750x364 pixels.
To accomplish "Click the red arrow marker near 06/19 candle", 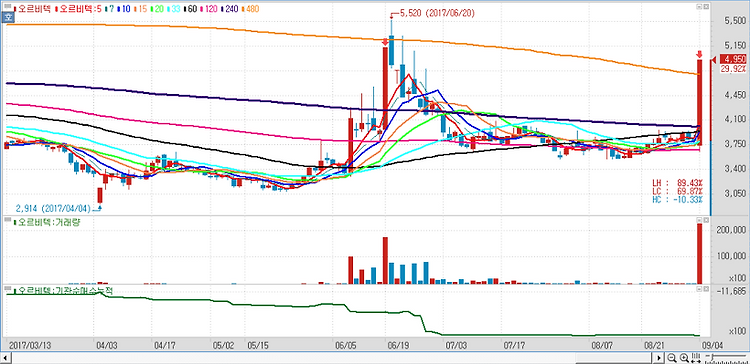I will pos(385,43).
